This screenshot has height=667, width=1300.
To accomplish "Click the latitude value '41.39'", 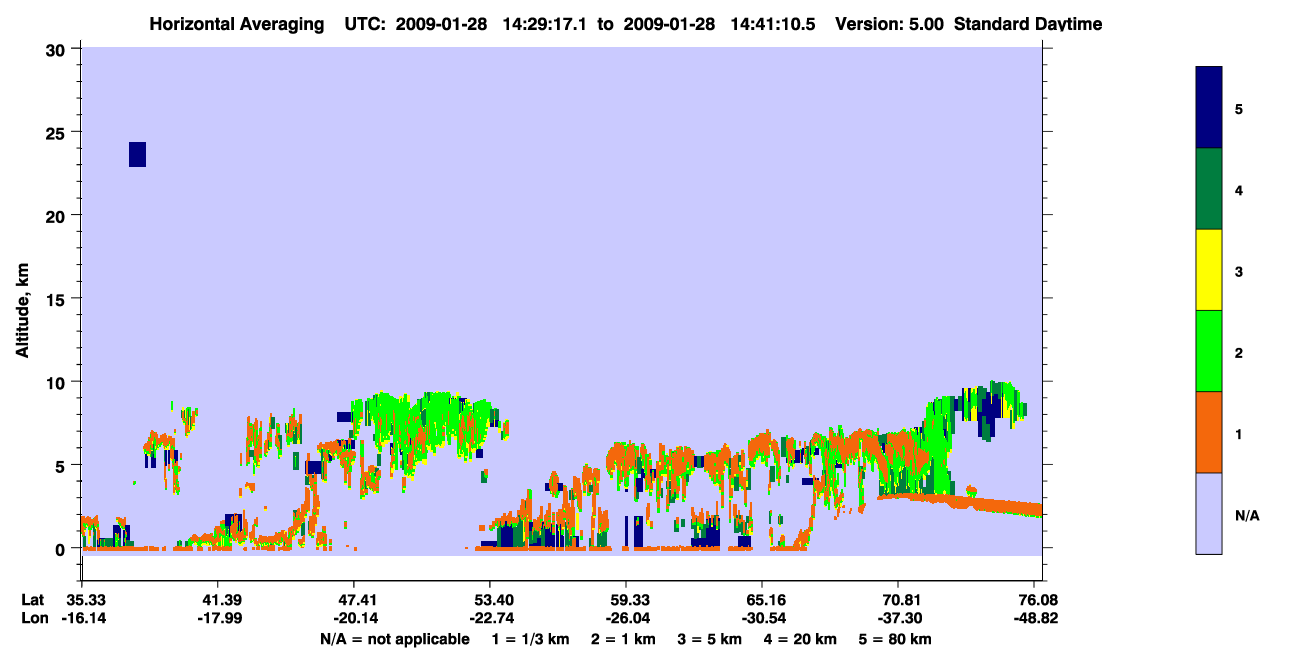I will click(218, 599).
